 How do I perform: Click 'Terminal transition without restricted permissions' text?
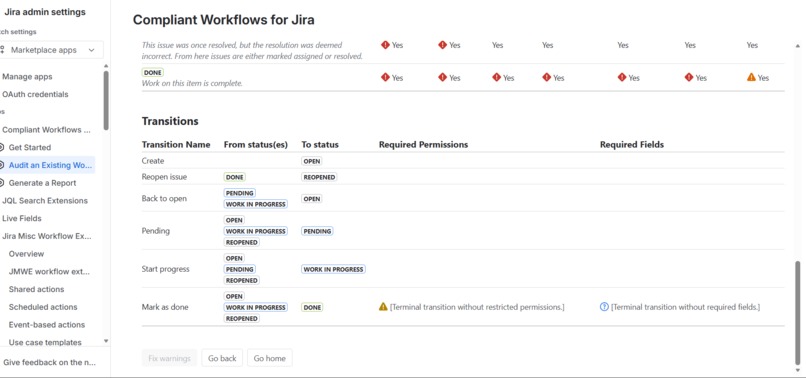(477, 307)
